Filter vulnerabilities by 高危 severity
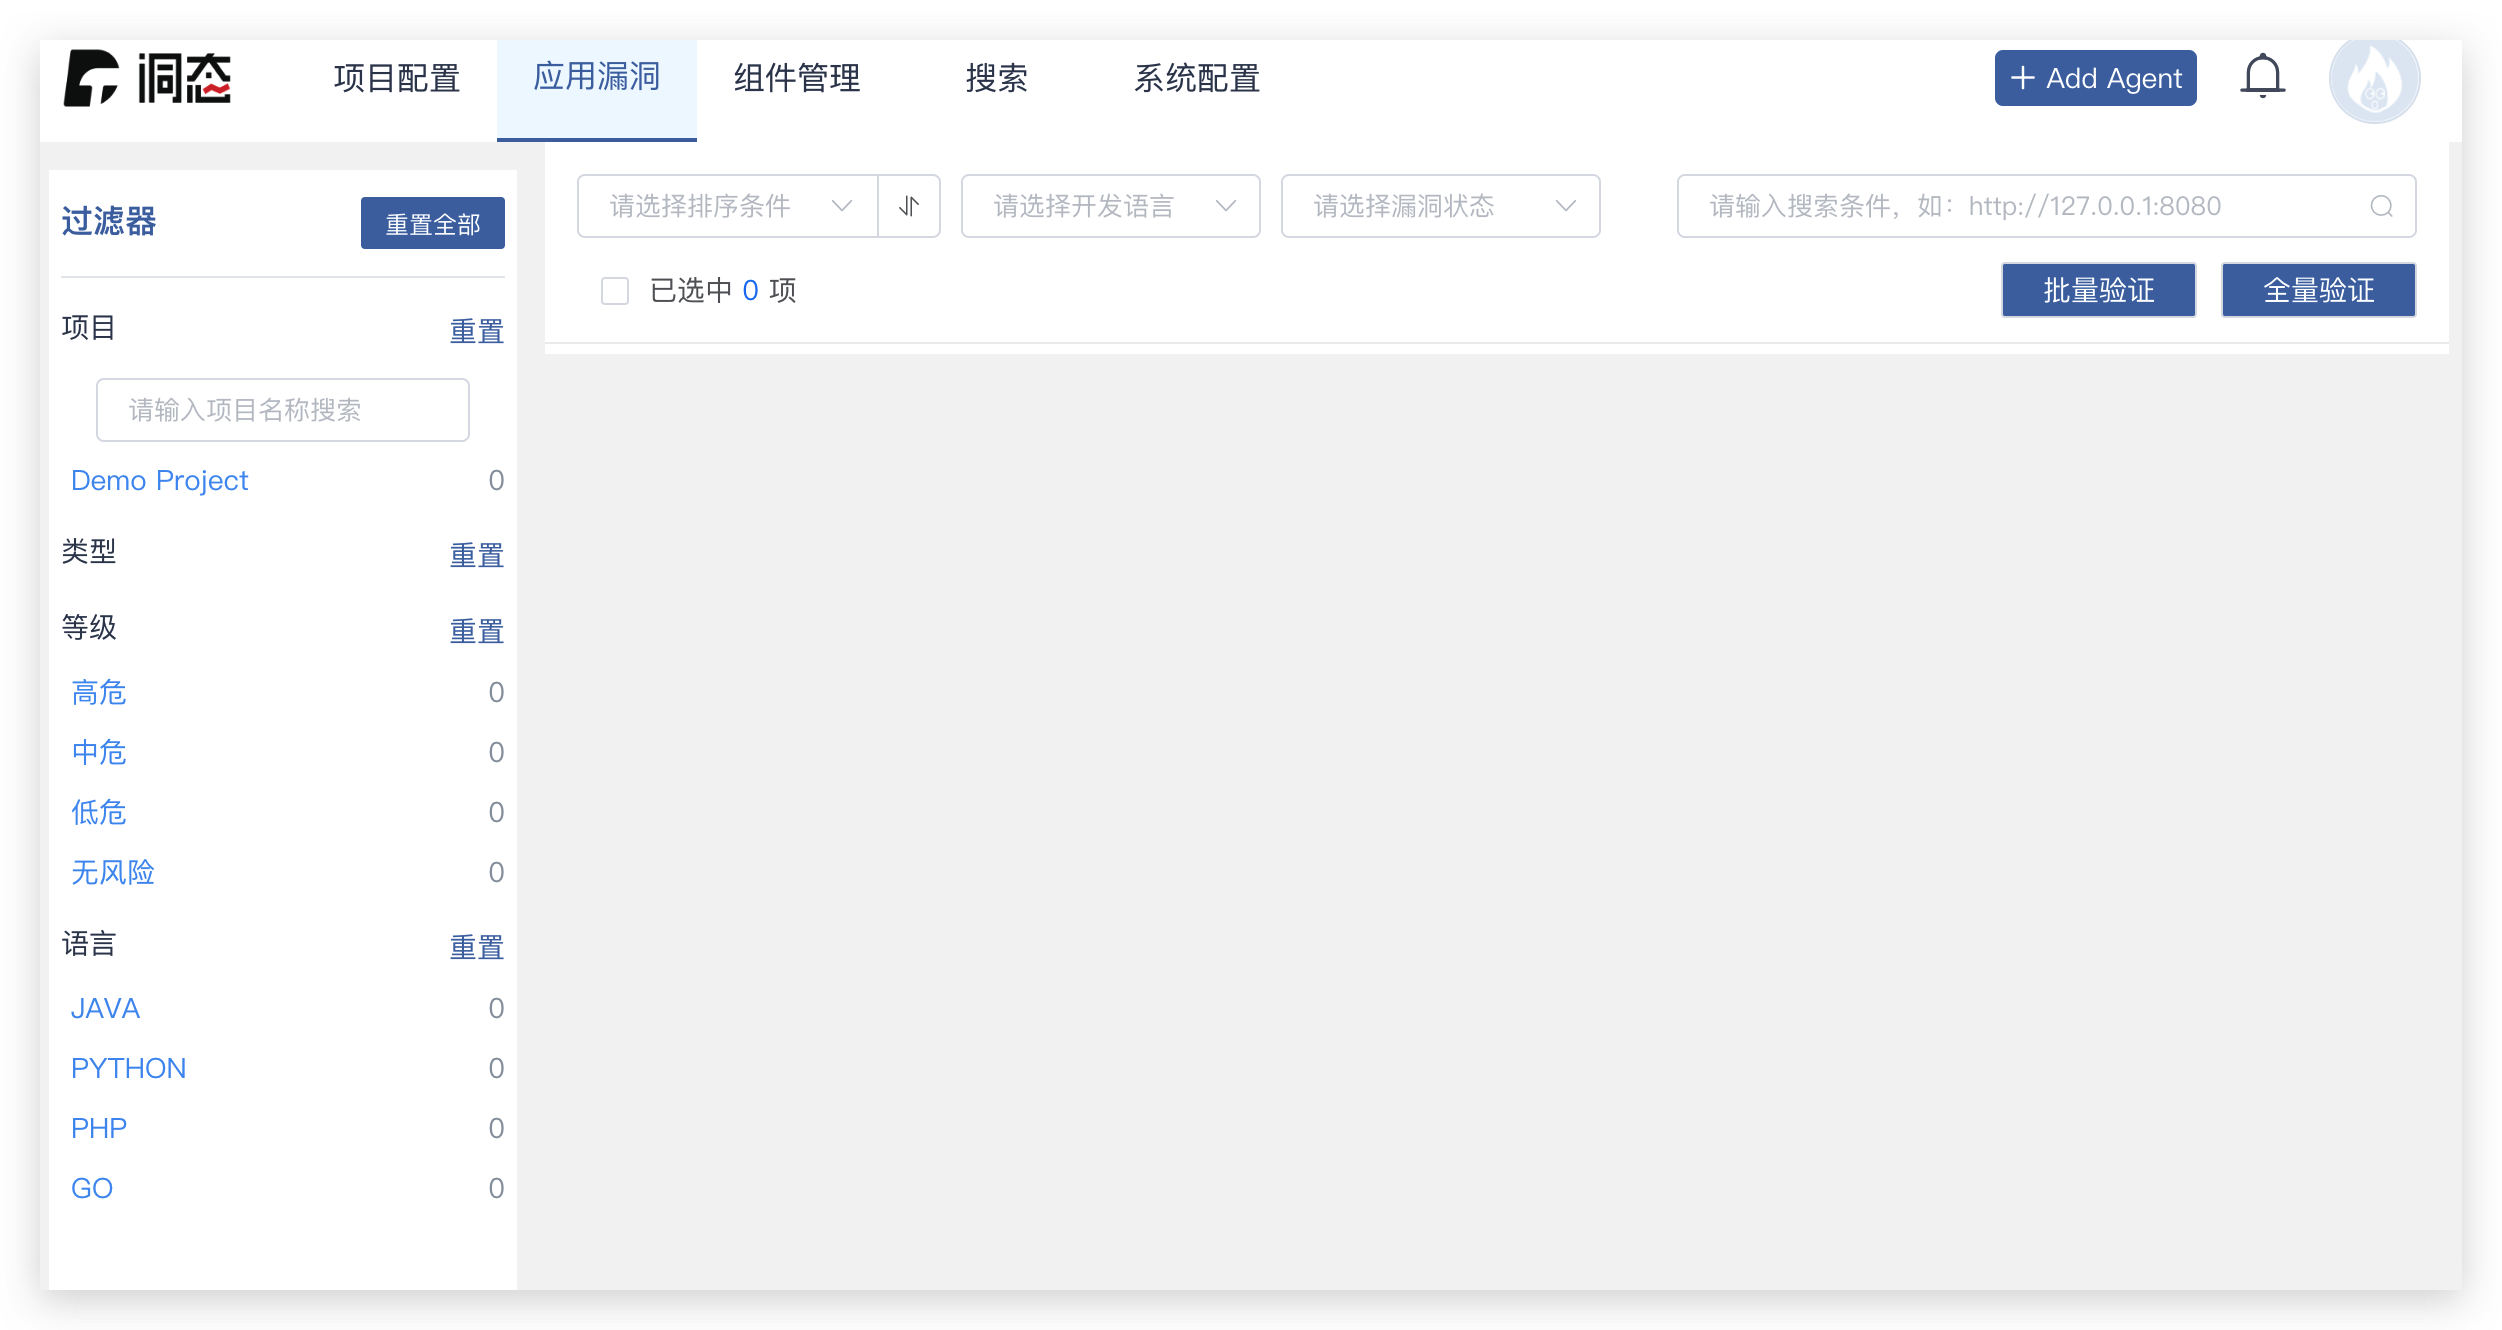This screenshot has height=1330, width=2502. click(98, 692)
